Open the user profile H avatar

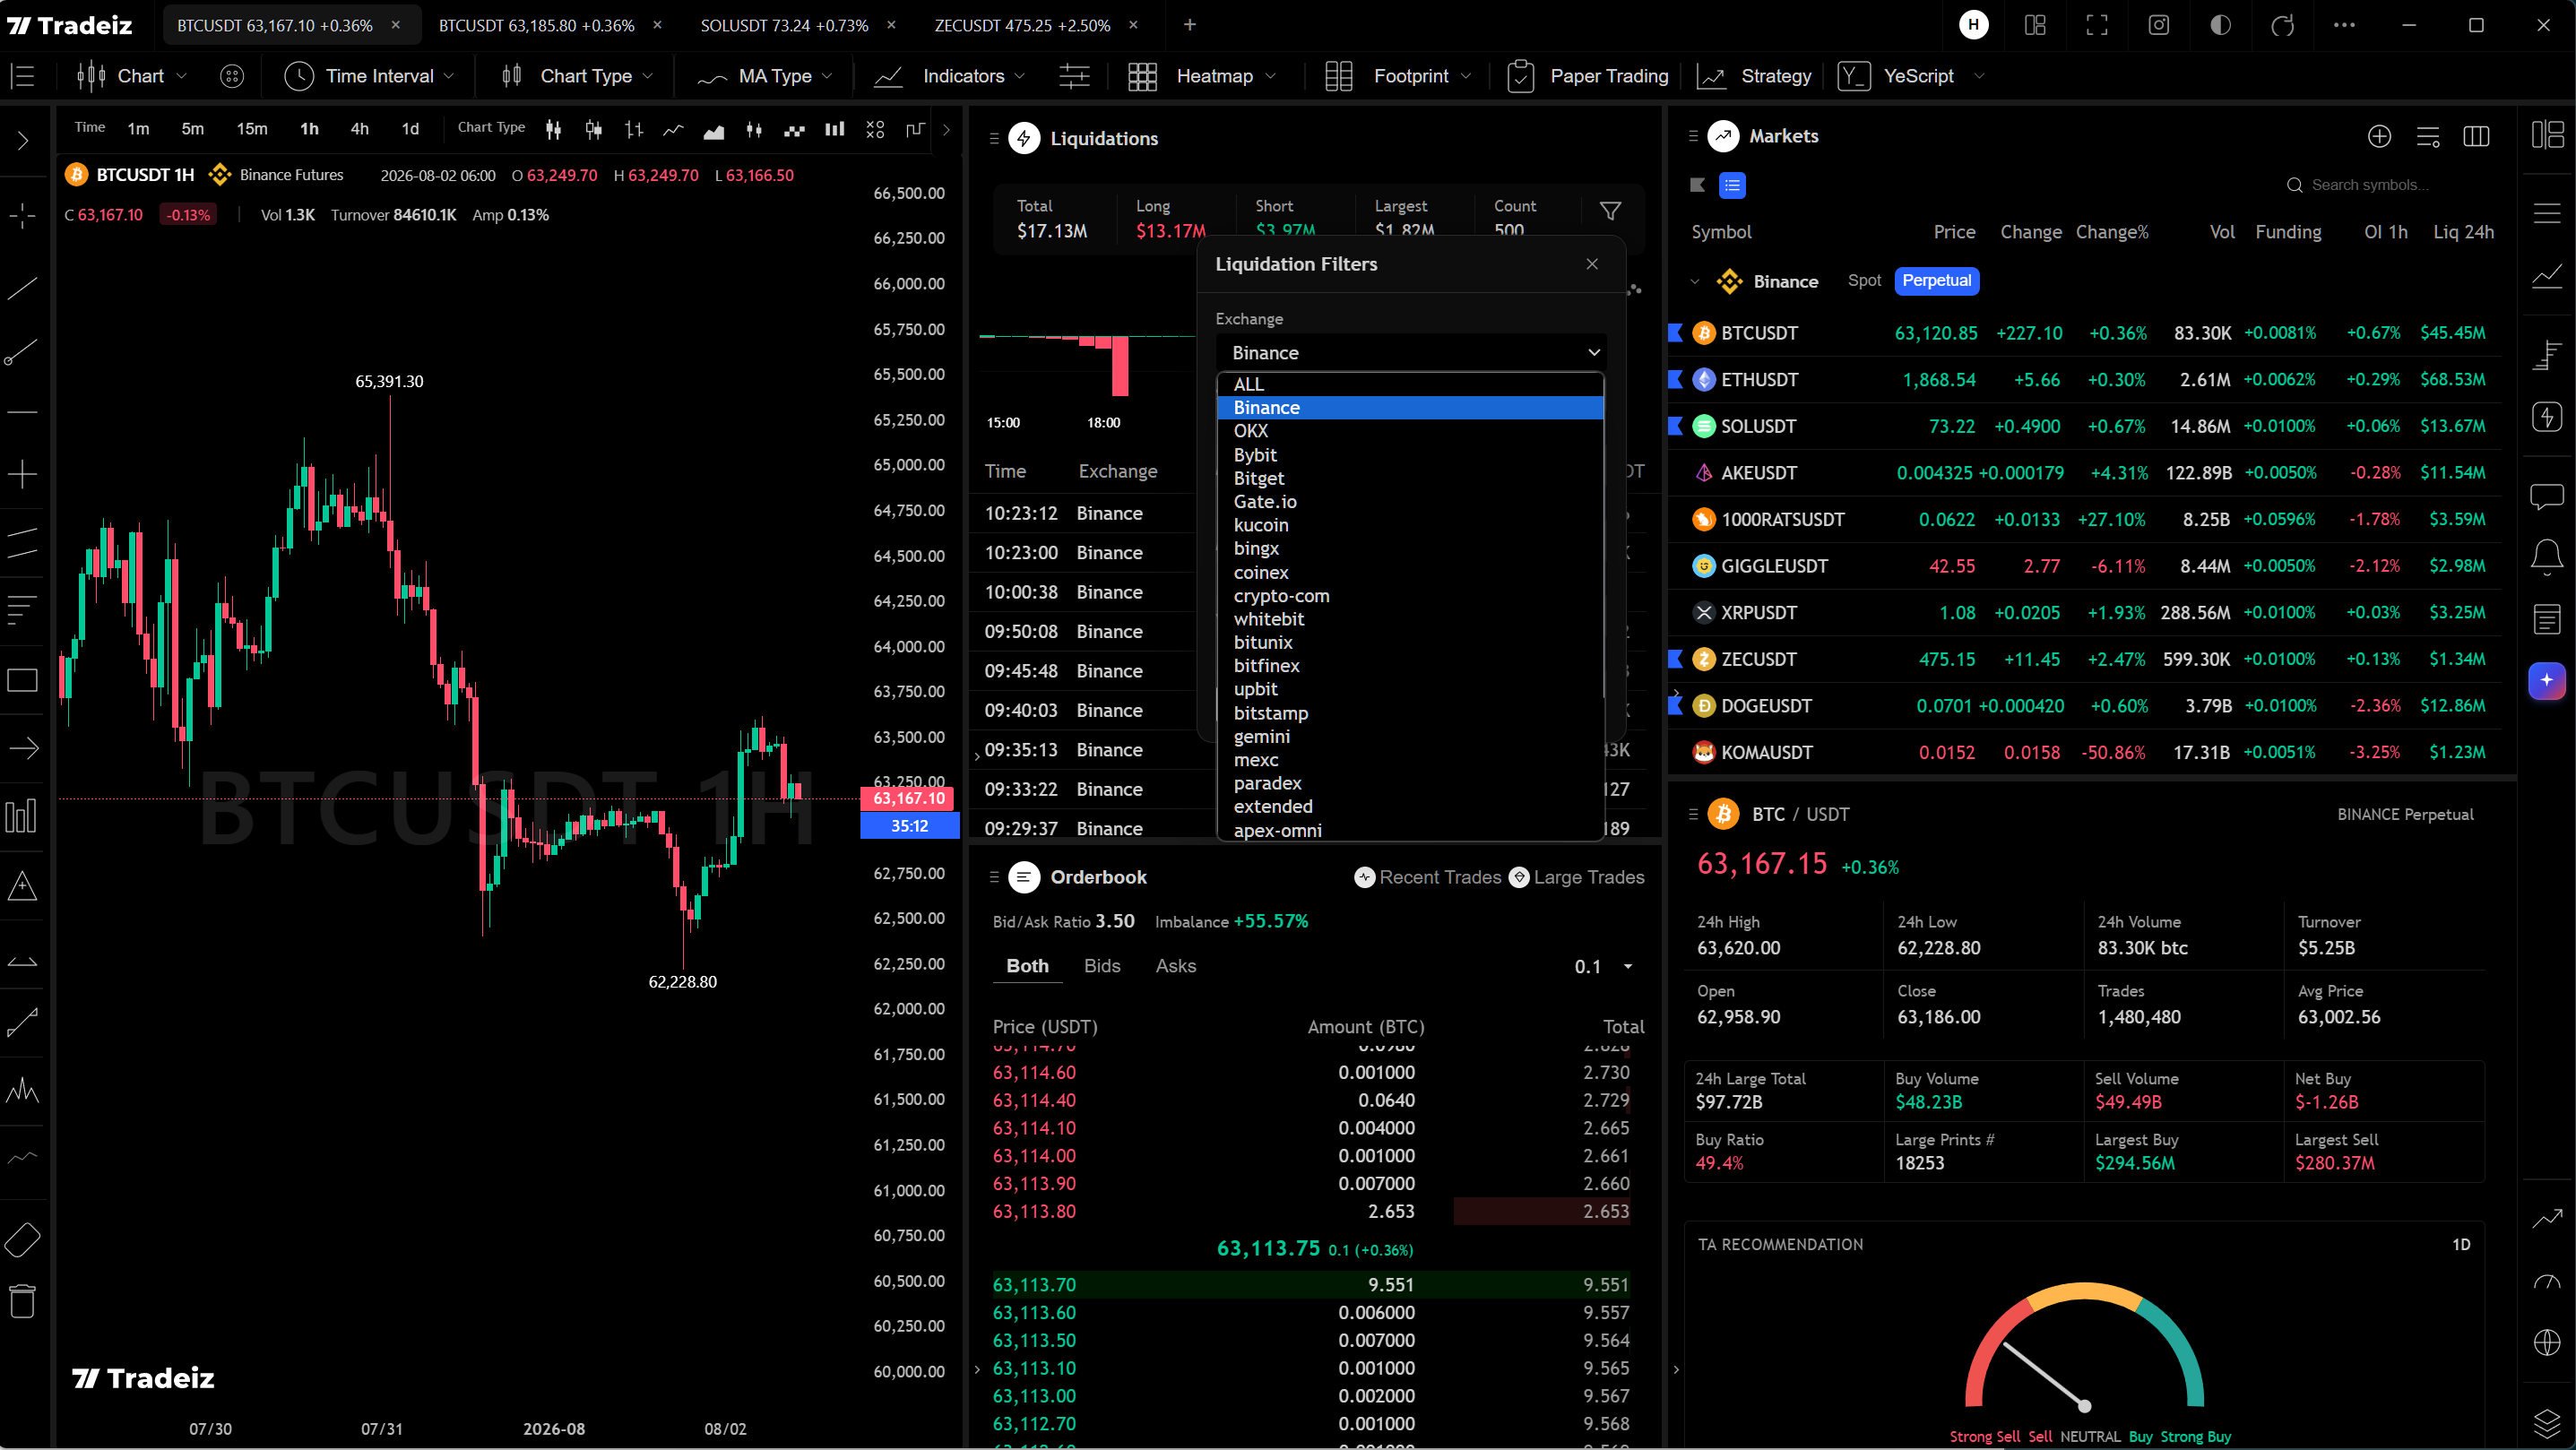click(1973, 25)
